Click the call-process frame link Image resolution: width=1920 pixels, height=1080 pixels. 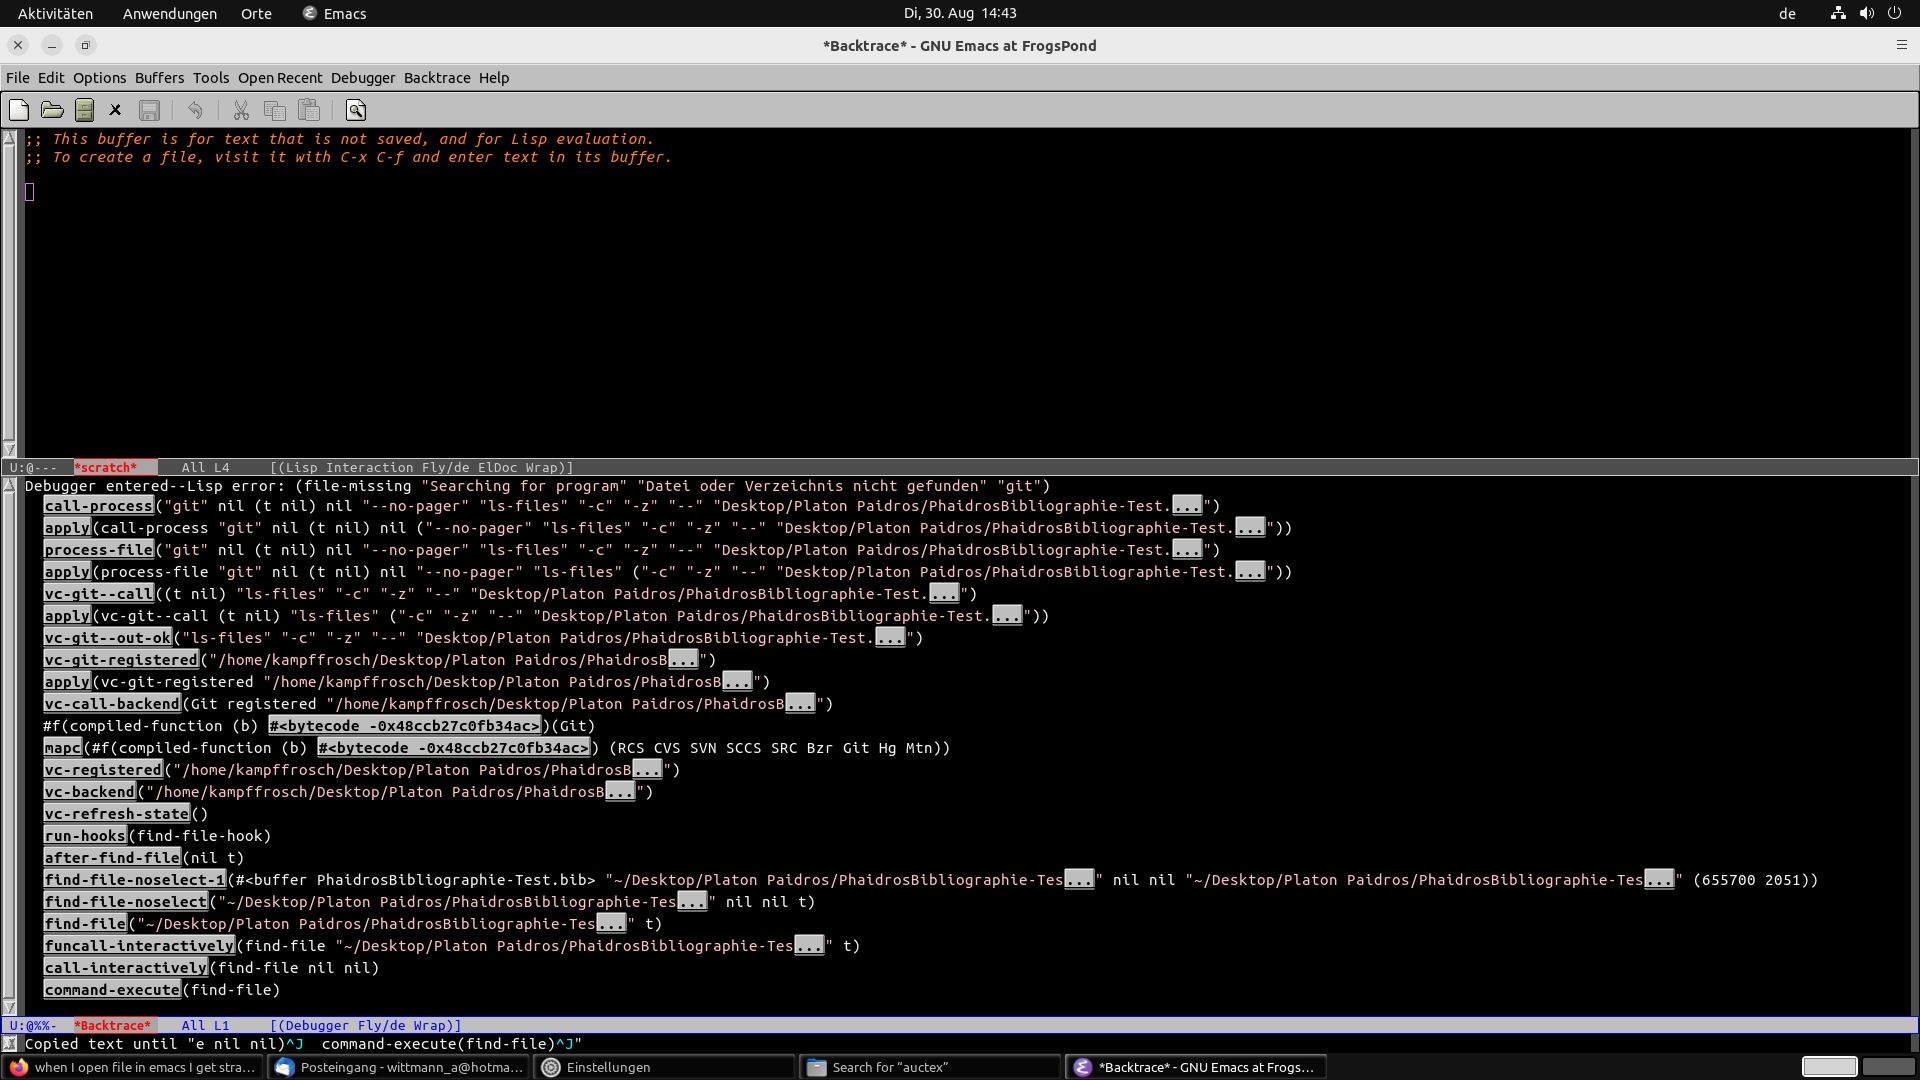point(98,506)
